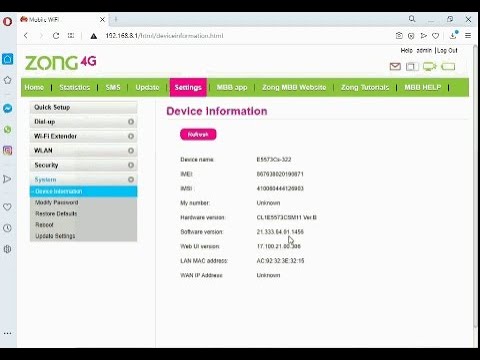Click the device name value E5573Cs-322
480x360 pixels.
tap(274, 160)
